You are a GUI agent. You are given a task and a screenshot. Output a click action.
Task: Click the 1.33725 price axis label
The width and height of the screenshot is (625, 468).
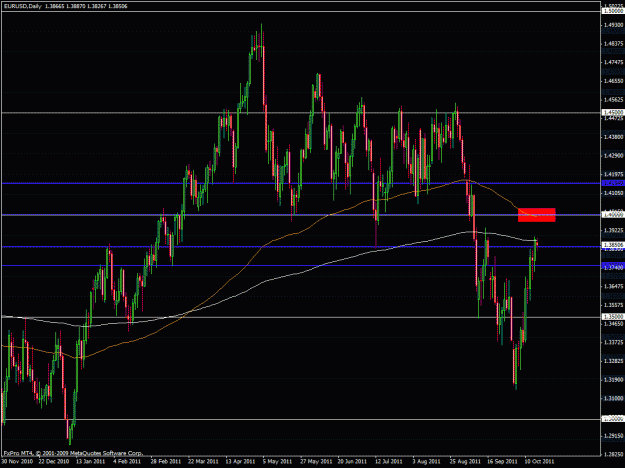613,342
